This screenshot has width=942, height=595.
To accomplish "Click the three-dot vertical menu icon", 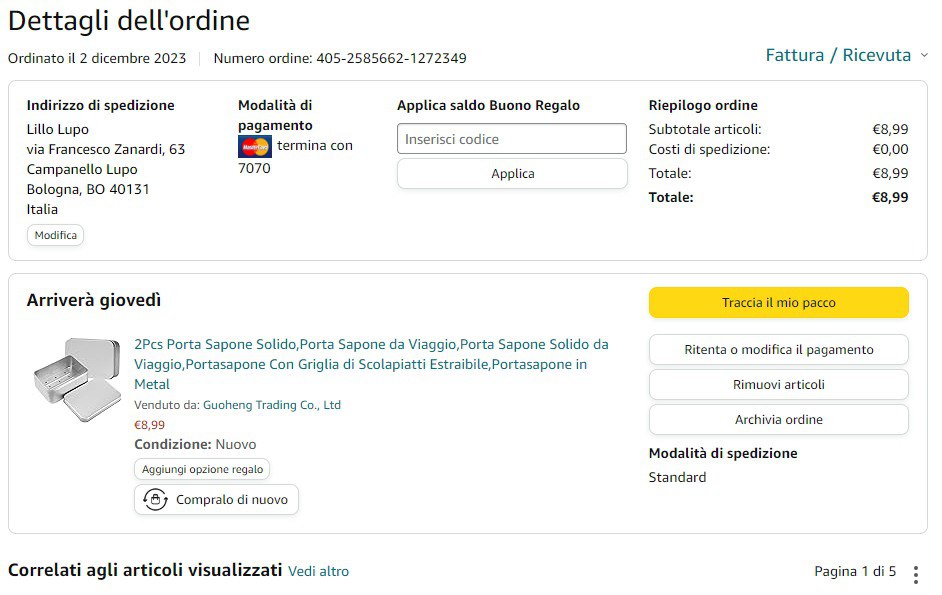I will 916,574.
